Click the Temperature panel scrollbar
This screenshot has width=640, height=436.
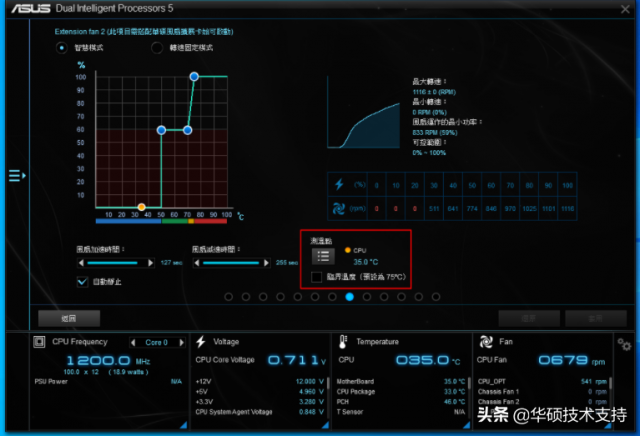pyautogui.click(x=469, y=384)
